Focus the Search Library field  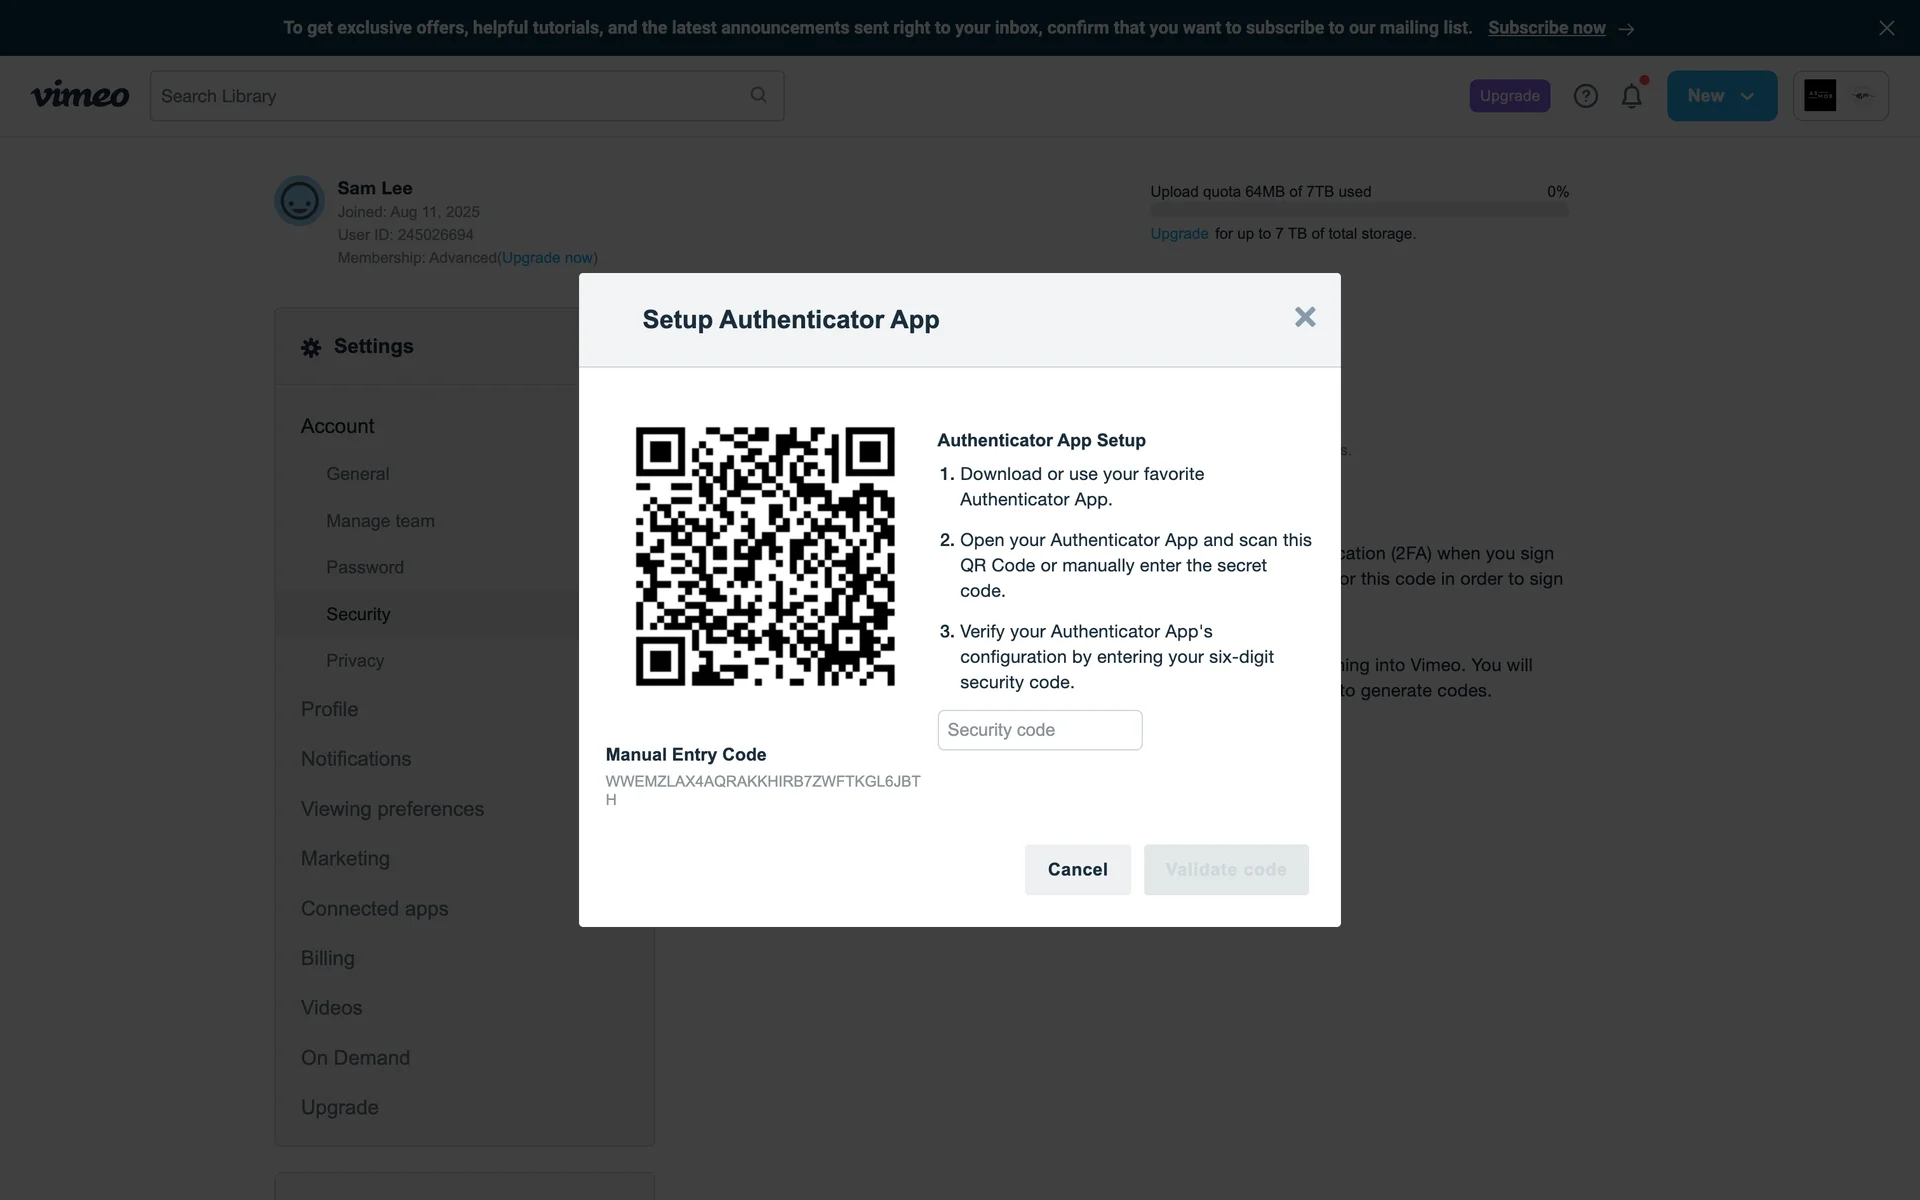(450, 96)
